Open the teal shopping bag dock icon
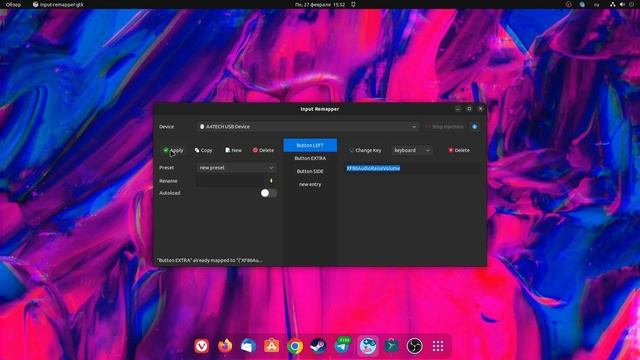 391,346
